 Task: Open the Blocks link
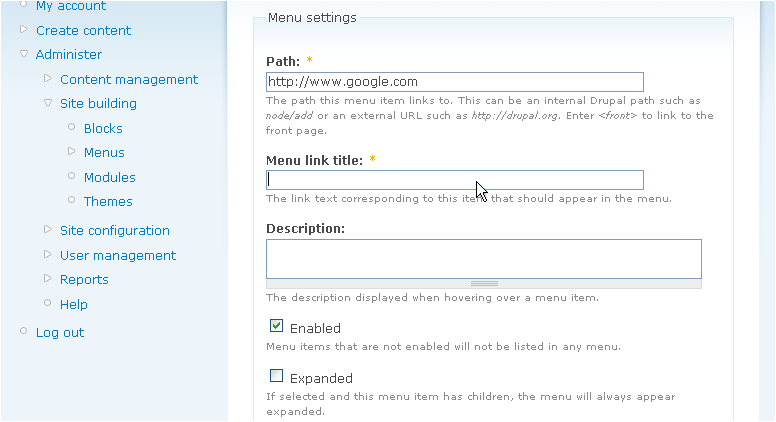pyautogui.click(x=103, y=129)
